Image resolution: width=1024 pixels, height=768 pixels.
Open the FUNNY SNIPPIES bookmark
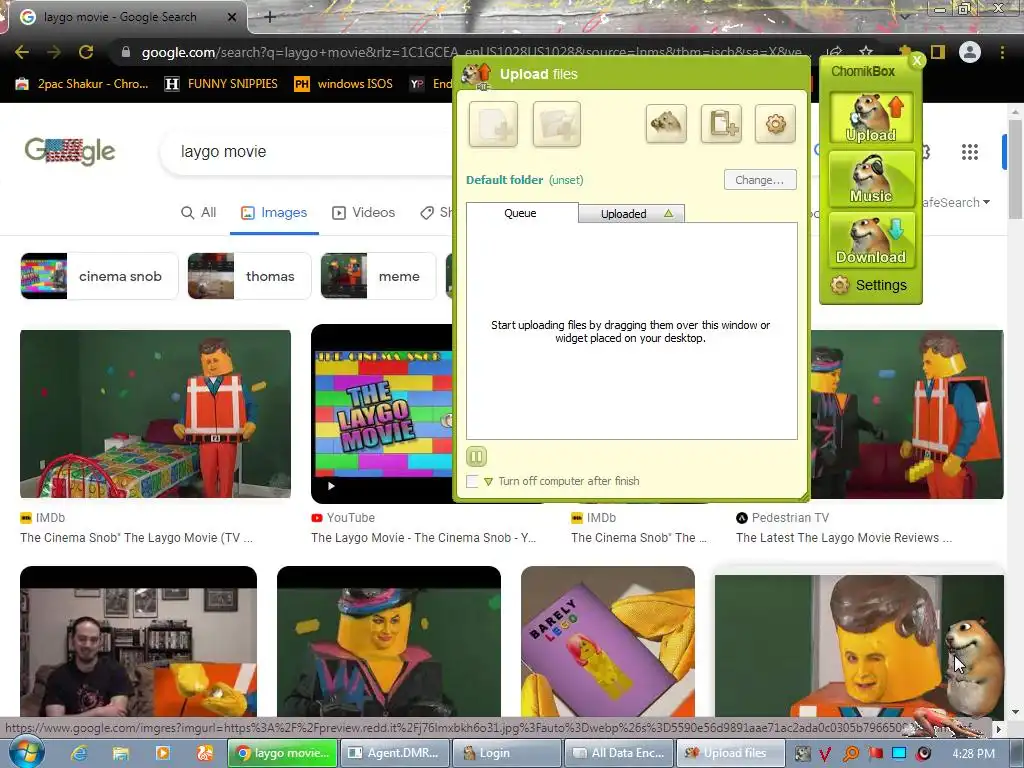click(x=221, y=84)
